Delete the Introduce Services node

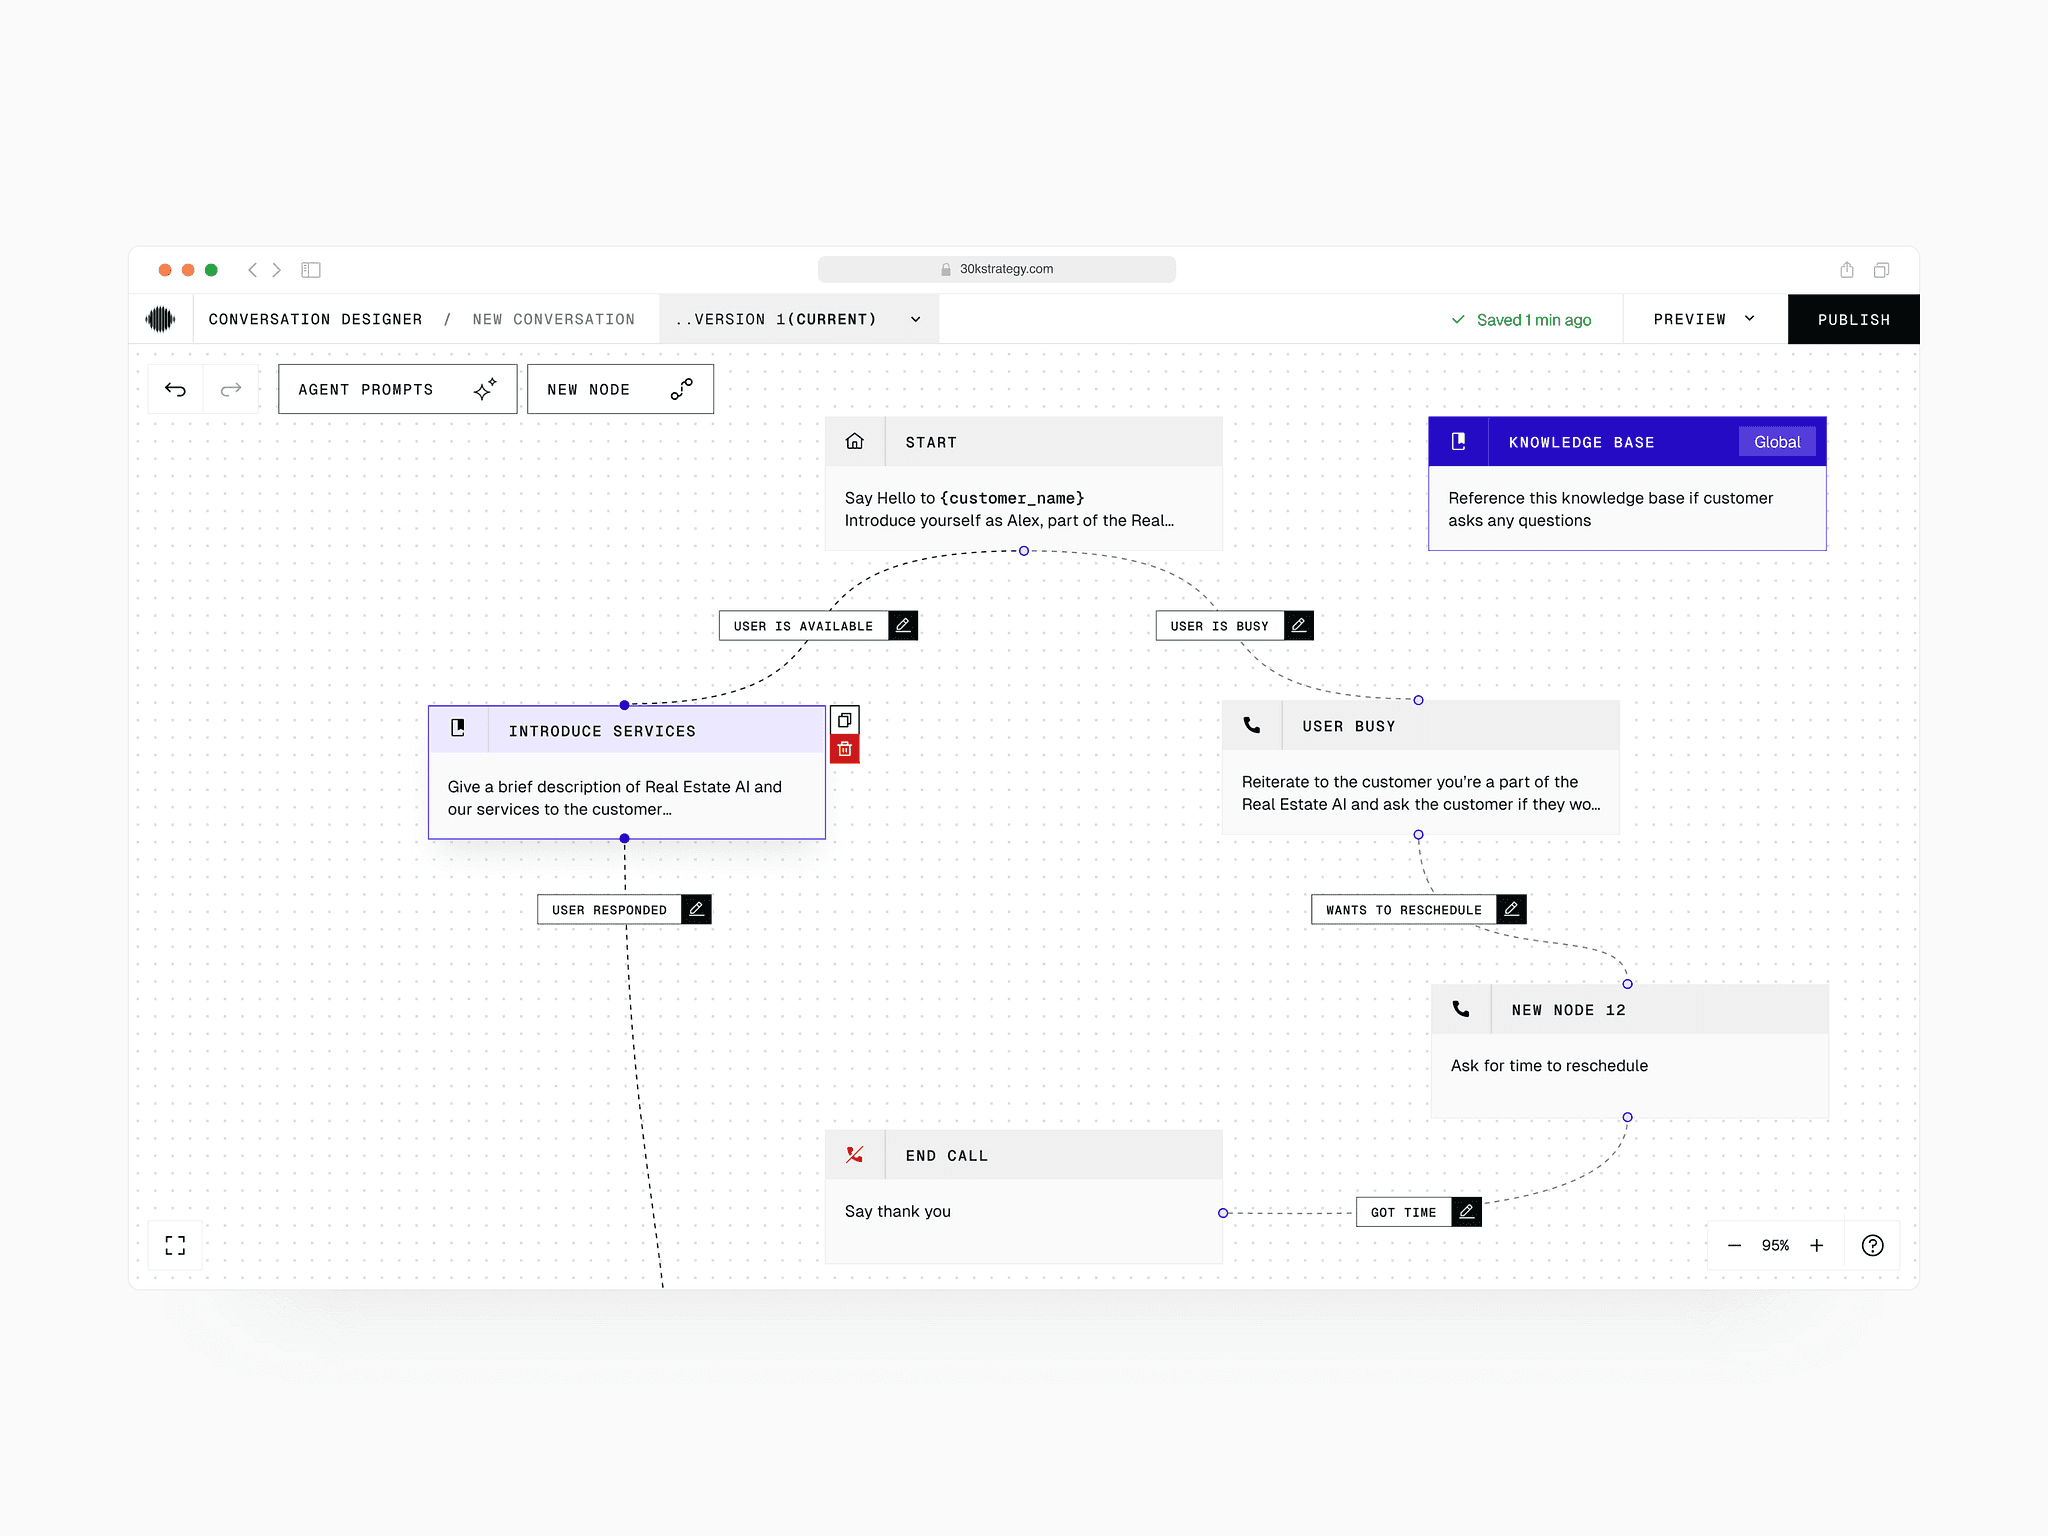[x=845, y=749]
